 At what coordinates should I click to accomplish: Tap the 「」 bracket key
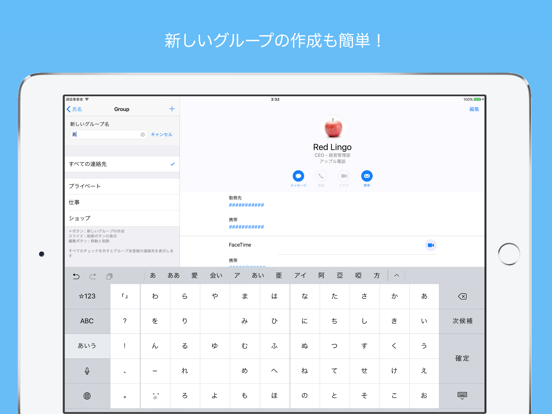tap(125, 296)
